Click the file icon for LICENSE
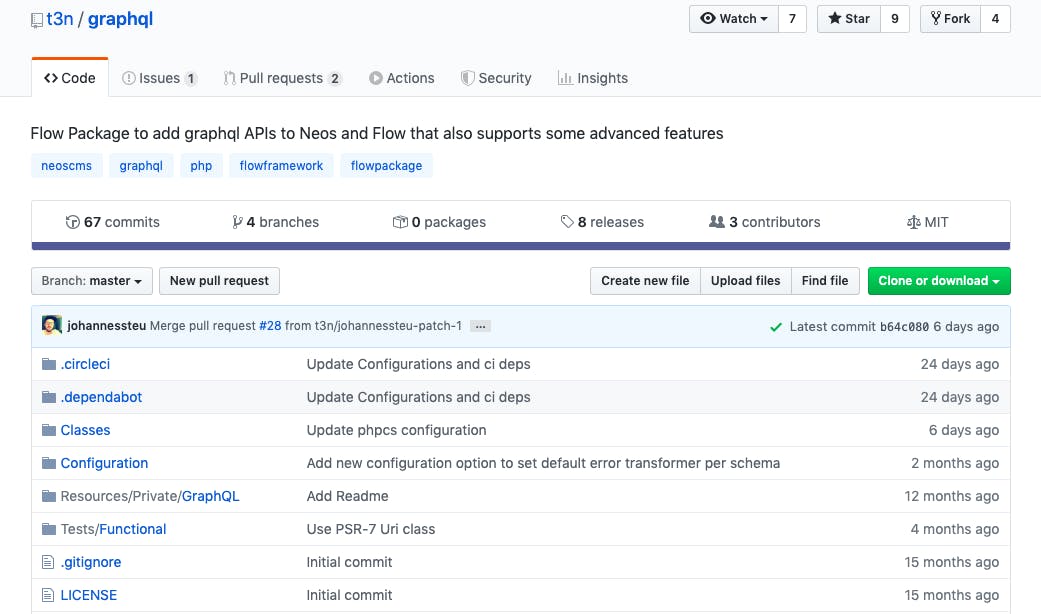The height and width of the screenshot is (614, 1041). (x=48, y=595)
